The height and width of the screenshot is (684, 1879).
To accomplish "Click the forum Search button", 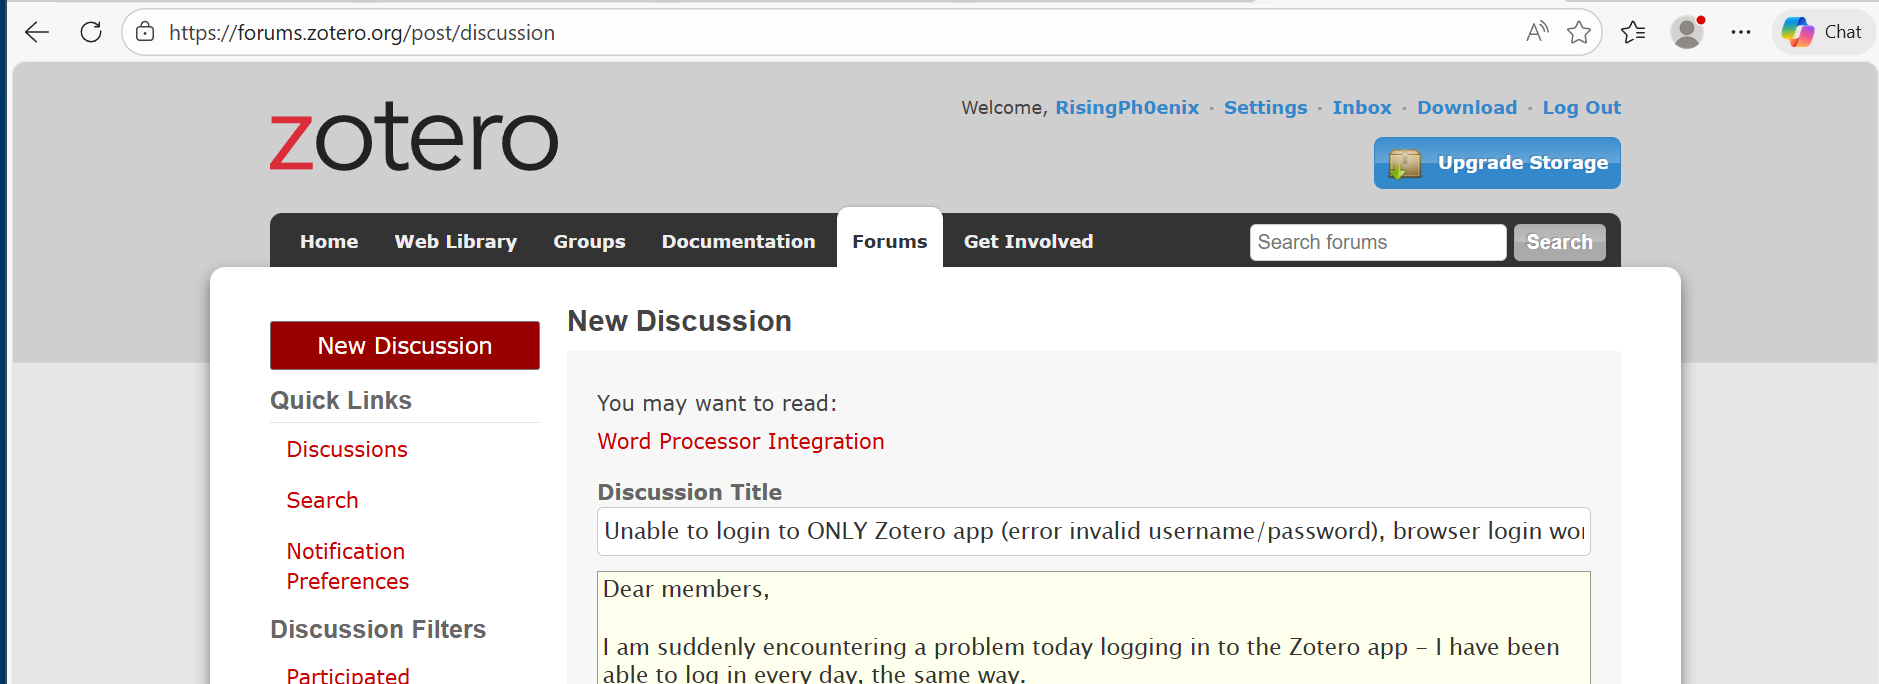I will coord(1560,242).
